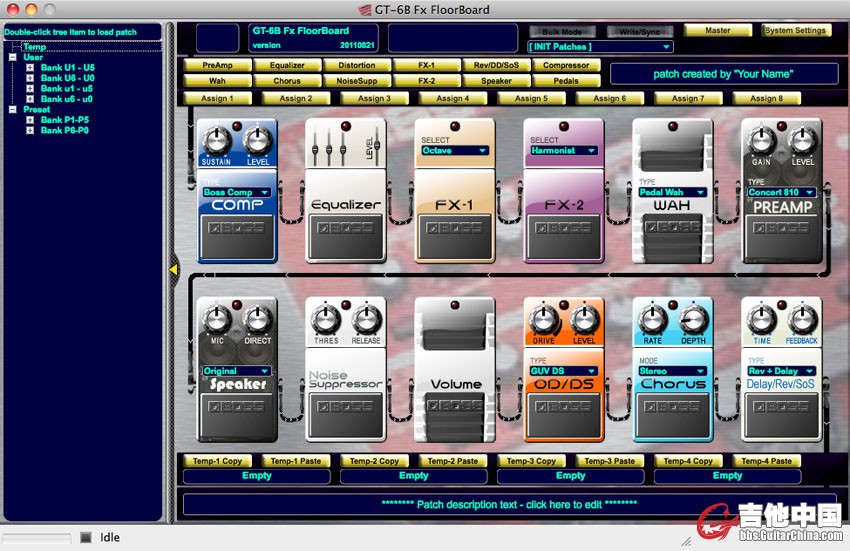Viewport: 850px width, 551px height.
Task: Toggle the Equalizer pedal footswitch
Action: (345, 237)
